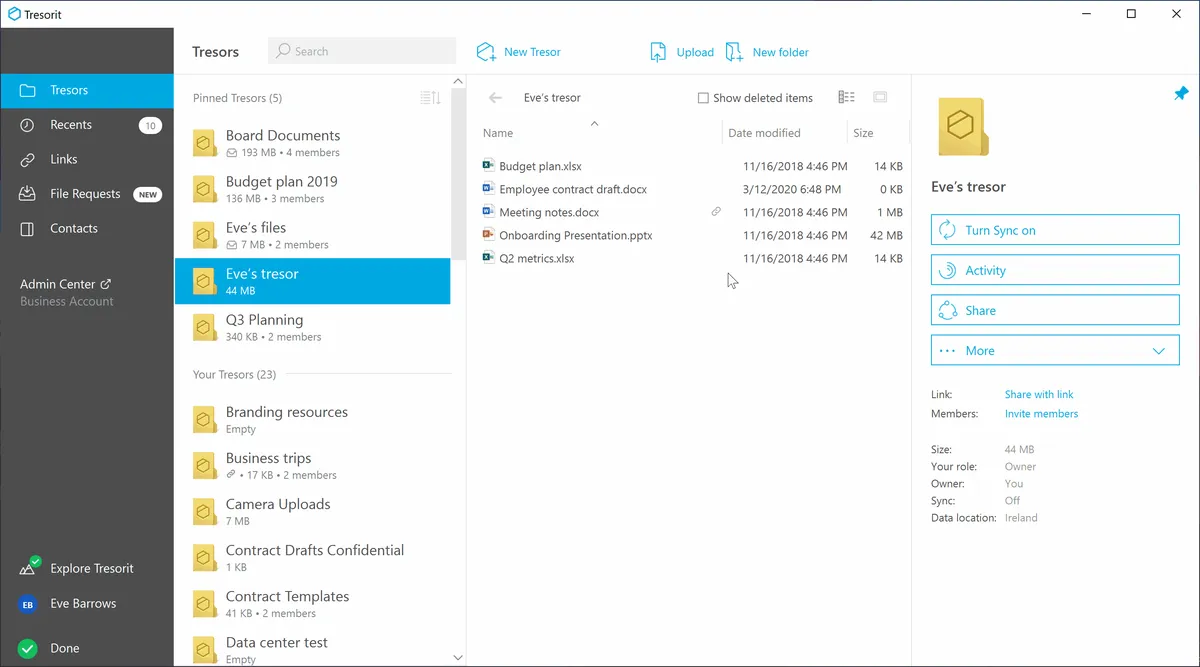Switch to the list view layout icon
Screen dimensions: 1200x667
pos(846,97)
